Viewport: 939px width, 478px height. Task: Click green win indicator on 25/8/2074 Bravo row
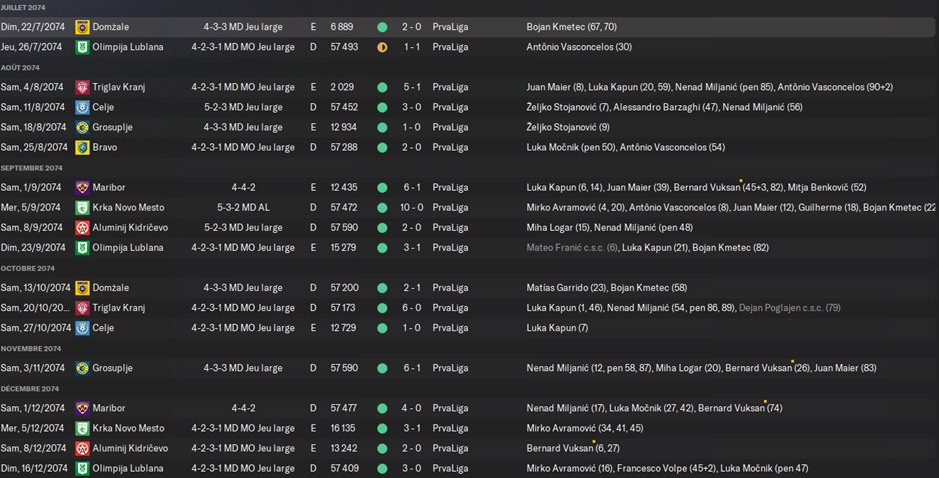tap(382, 147)
